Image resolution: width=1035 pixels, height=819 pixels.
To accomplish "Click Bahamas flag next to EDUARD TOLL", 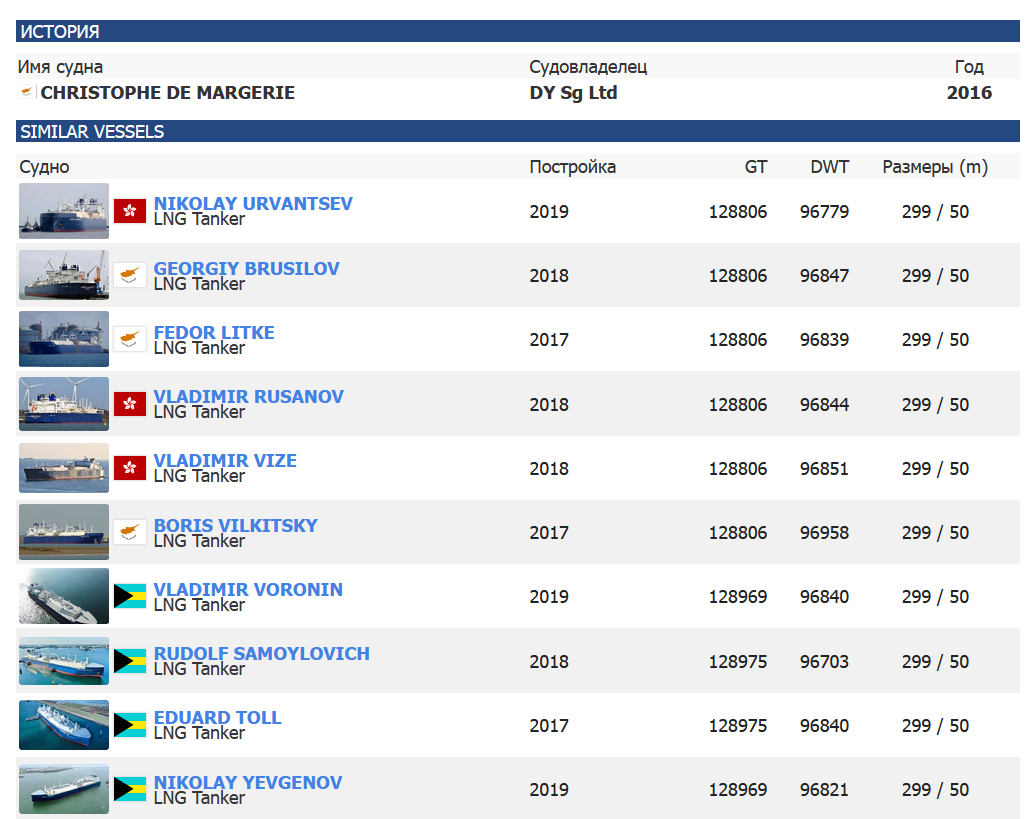I will pos(130,725).
